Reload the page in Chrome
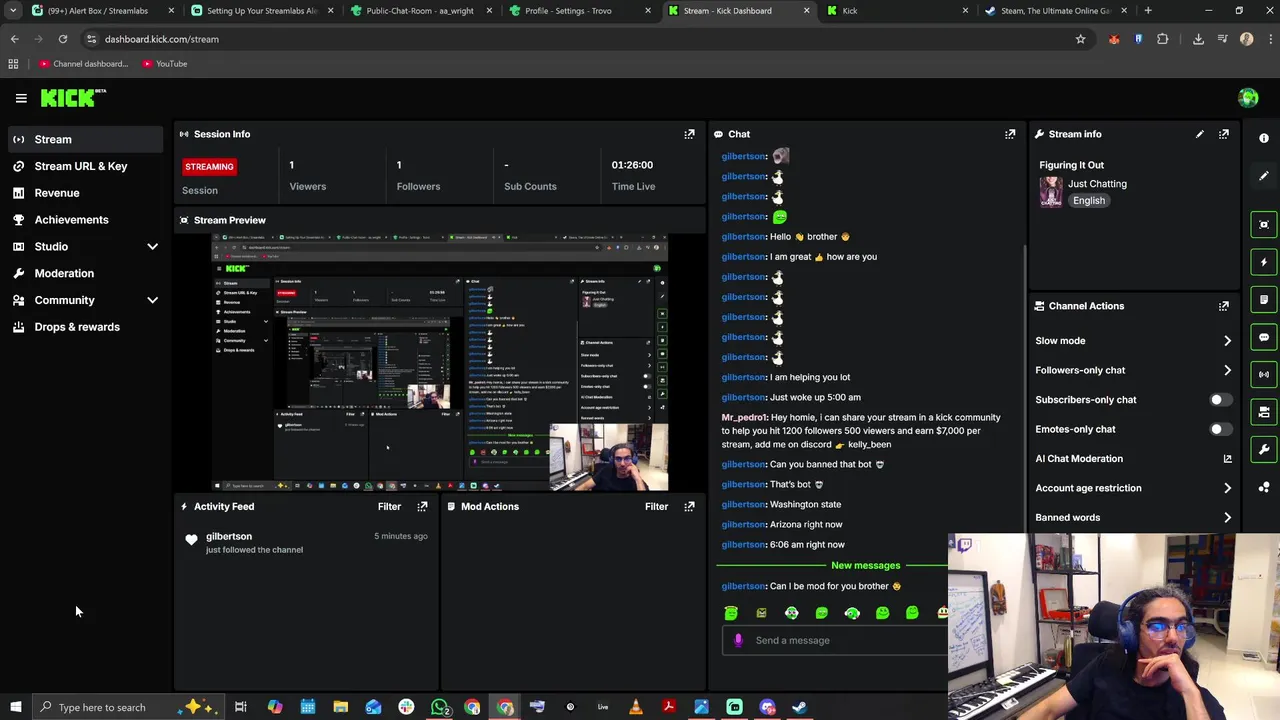The image size is (1280, 720). 62,39
